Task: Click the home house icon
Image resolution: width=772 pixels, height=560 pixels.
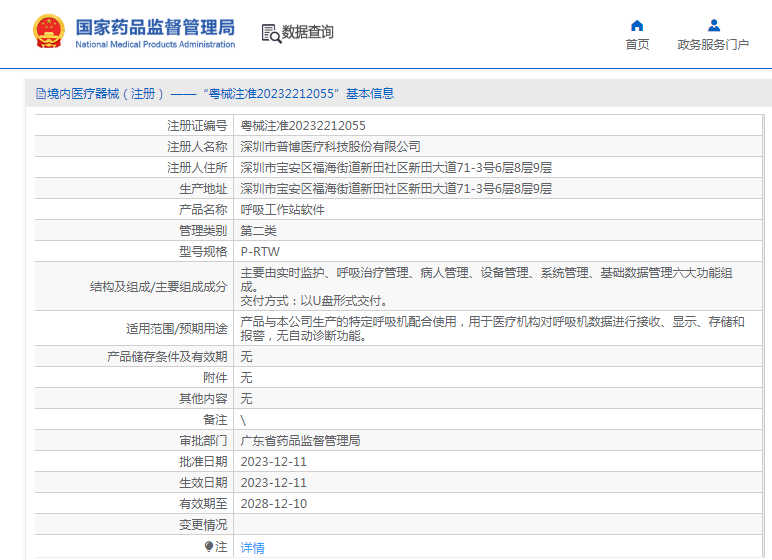Action: (637, 26)
